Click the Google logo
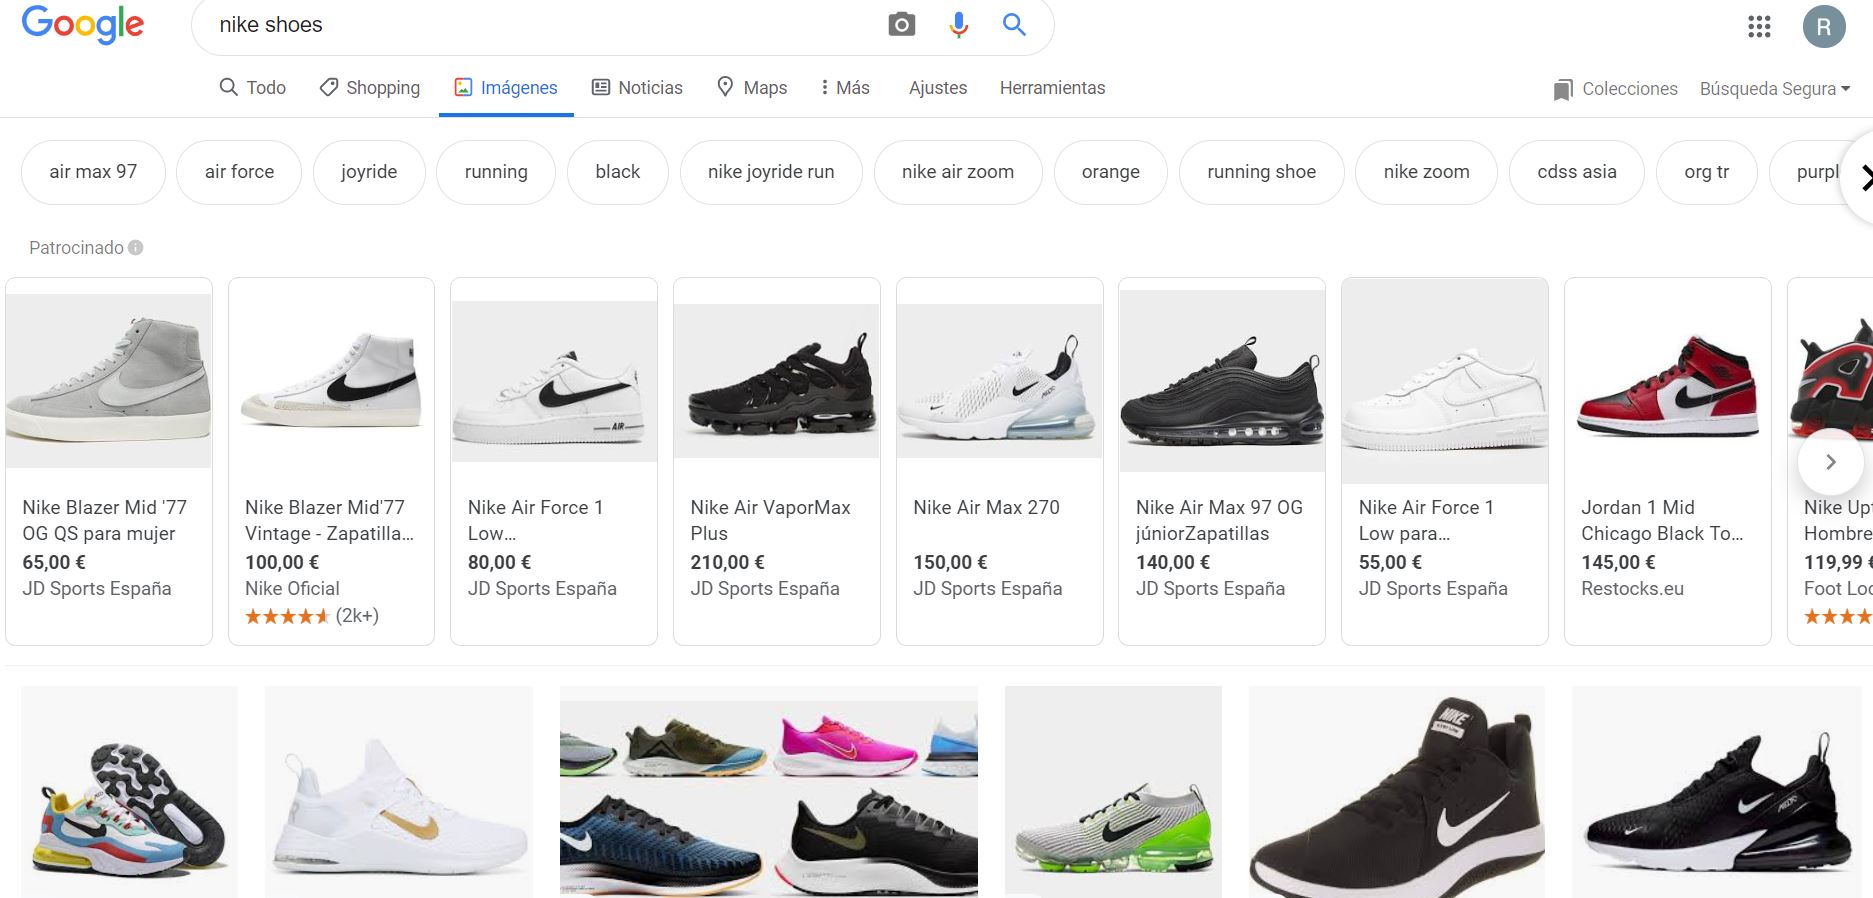 click(x=83, y=24)
